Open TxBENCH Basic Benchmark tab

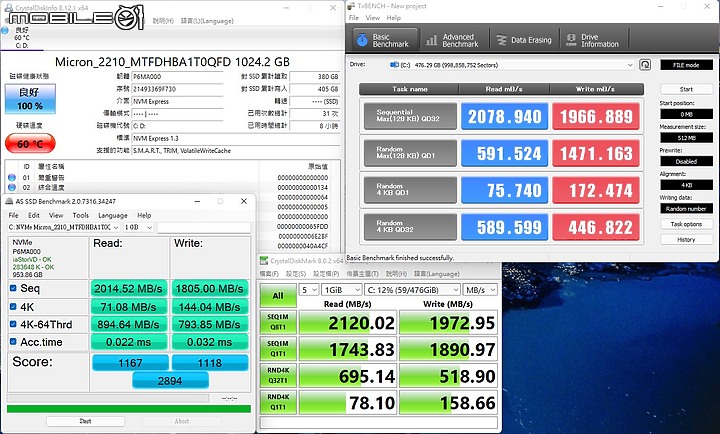385,40
